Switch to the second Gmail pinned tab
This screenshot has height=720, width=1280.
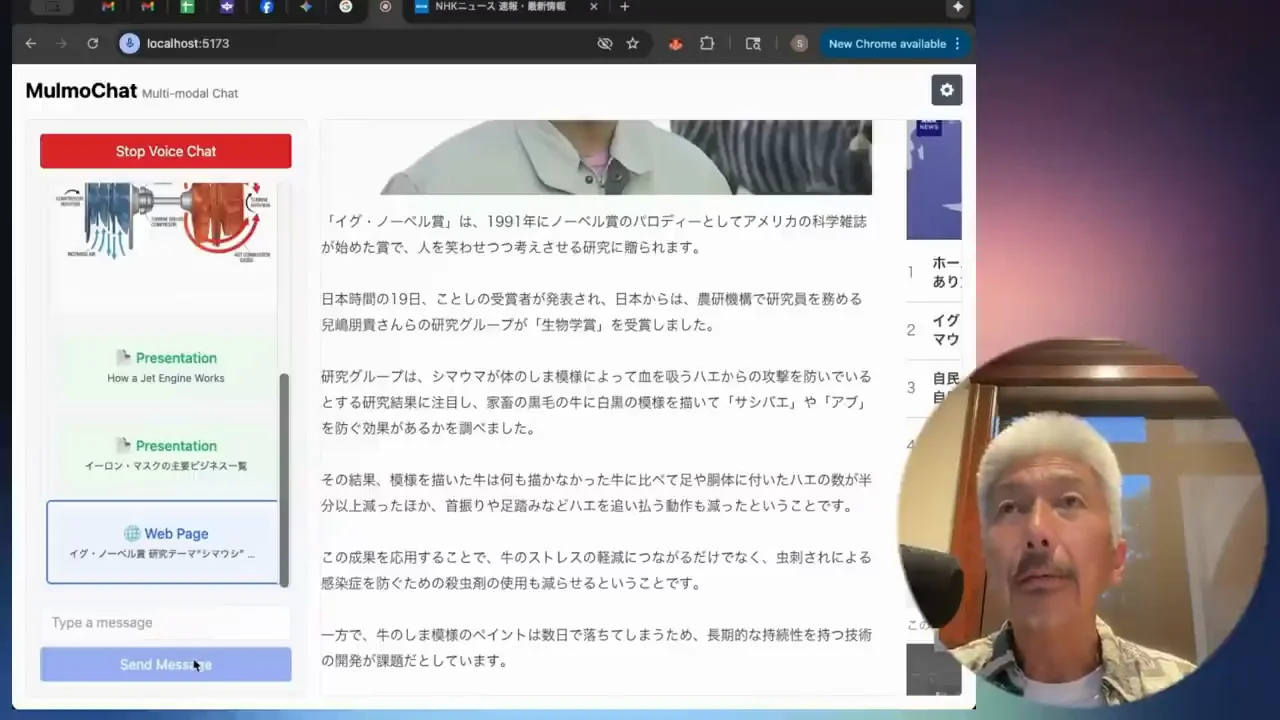click(x=148, y=7)
